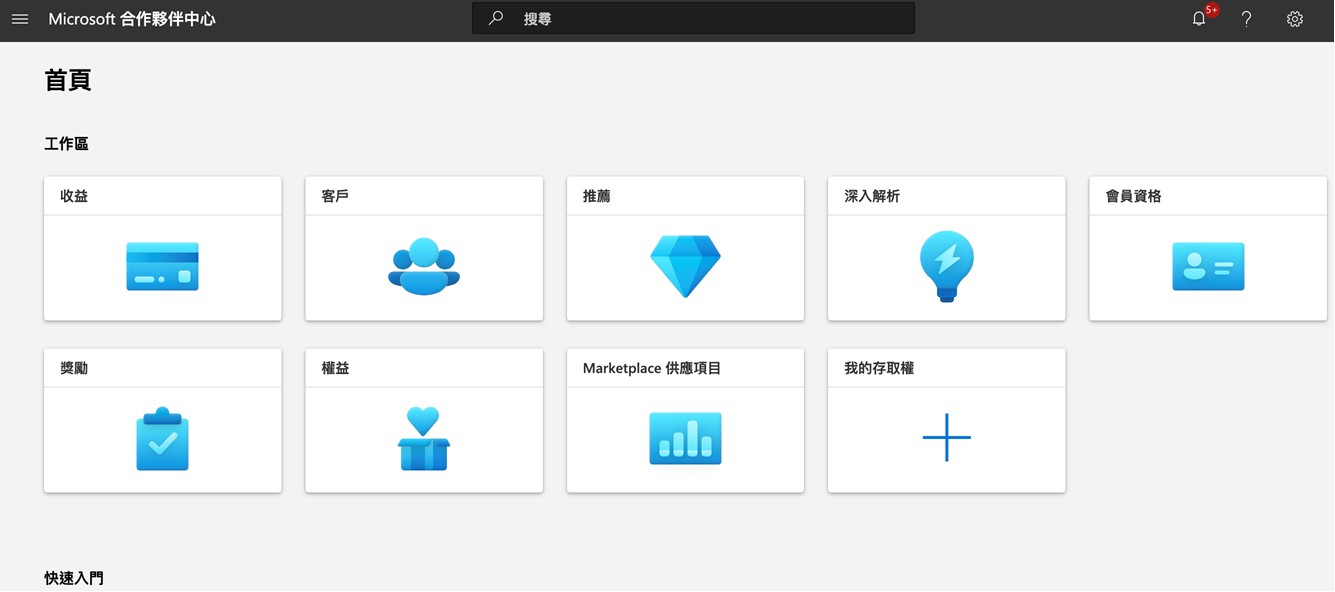Select the 我的存取權 tile heading
Image resolution: width=1335 pixels, height=592 pixels.
(x=878, y=368)
